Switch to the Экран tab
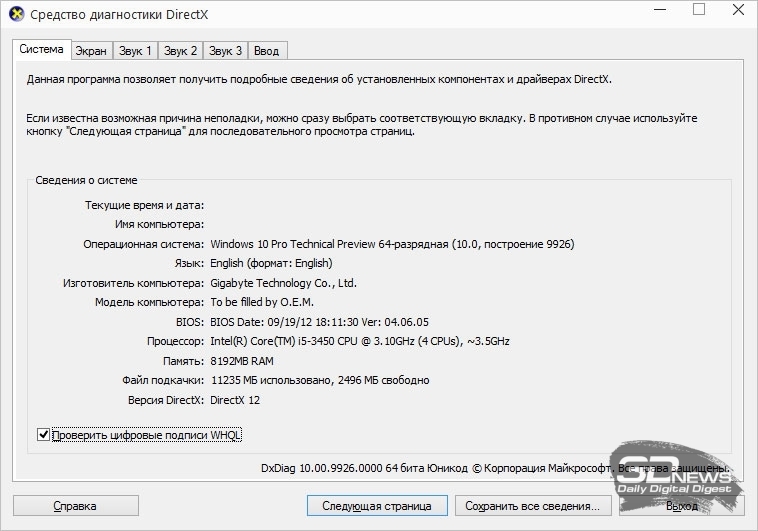The height and width of the screenshot is (531, 758). [91, 51]
